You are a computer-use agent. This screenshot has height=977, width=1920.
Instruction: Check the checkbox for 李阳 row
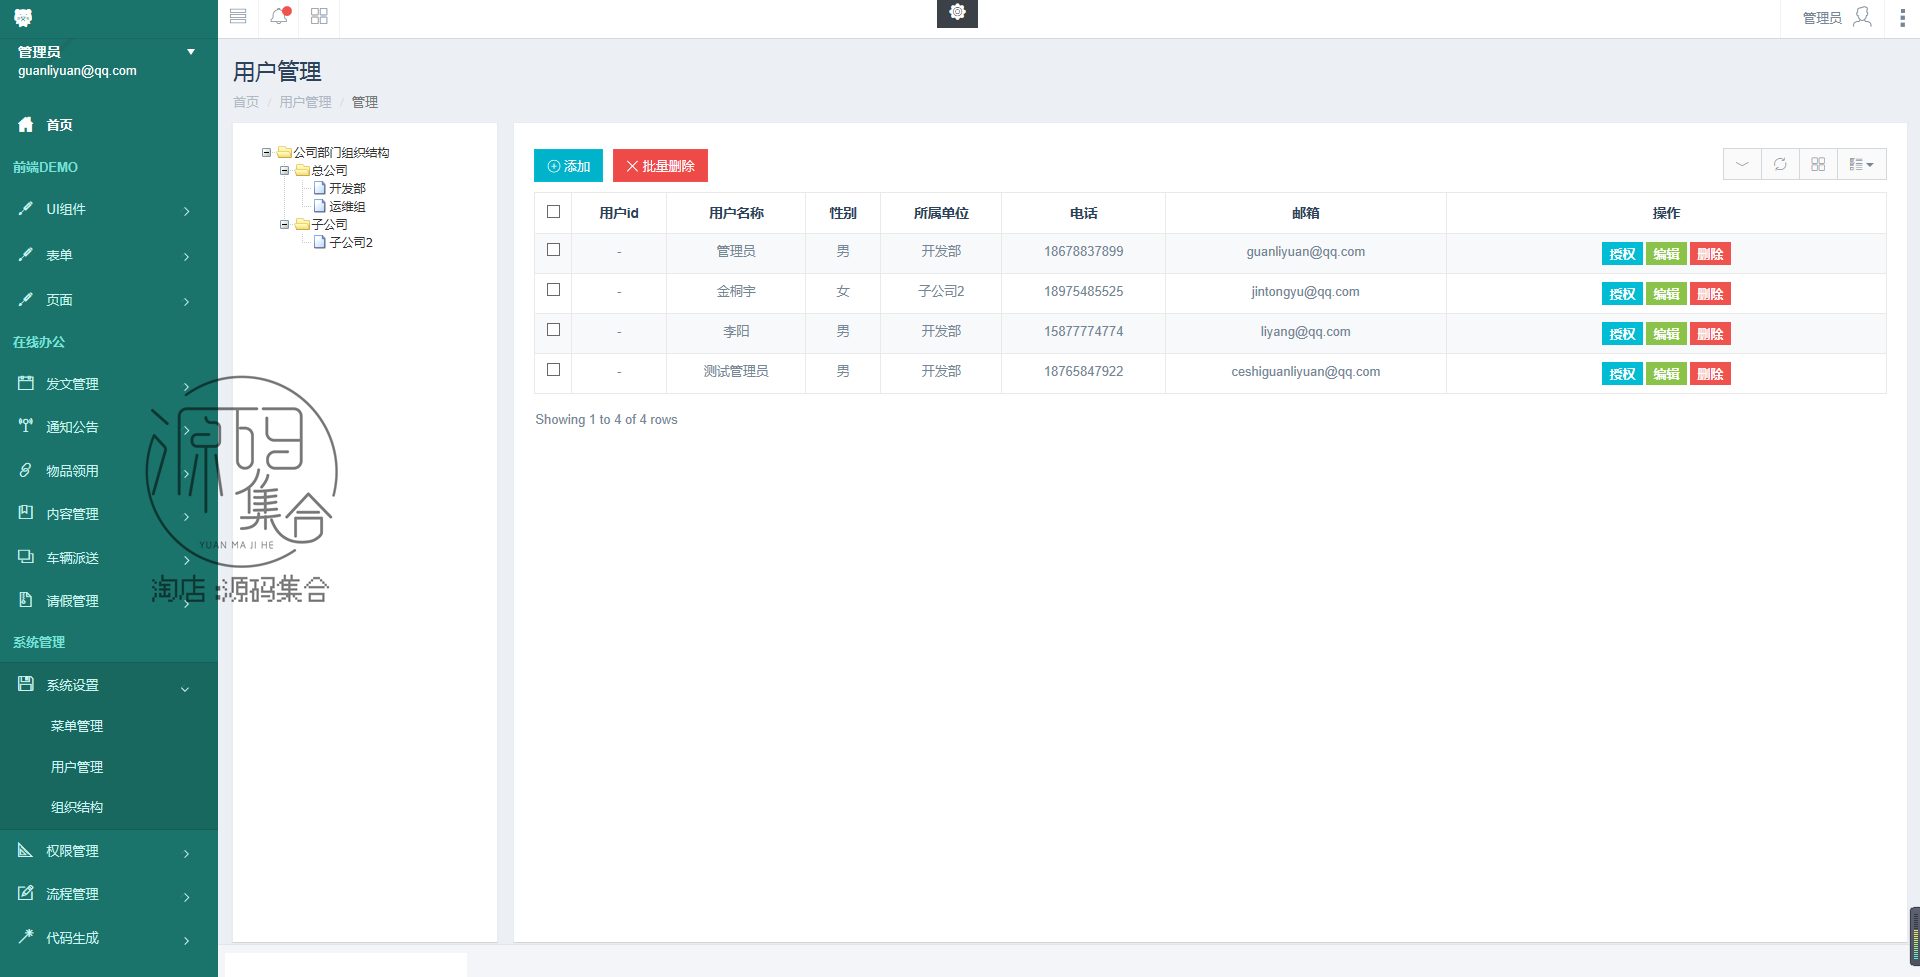pyautogui.click(x=553, y=330)
